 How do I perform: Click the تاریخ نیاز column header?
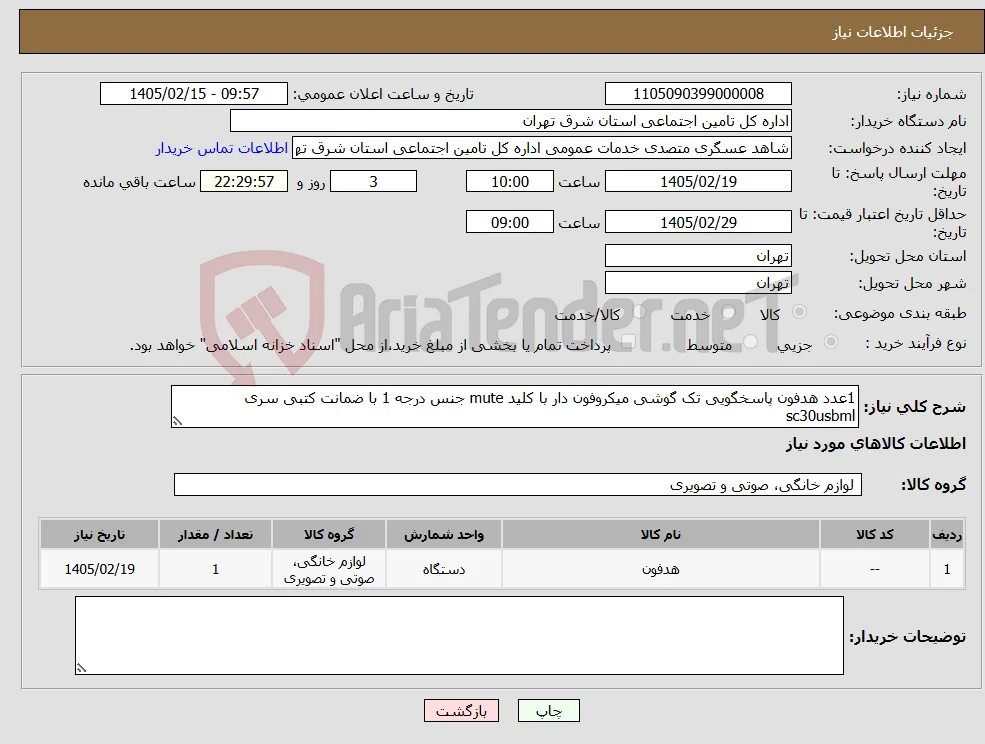[x=99, y=535]
